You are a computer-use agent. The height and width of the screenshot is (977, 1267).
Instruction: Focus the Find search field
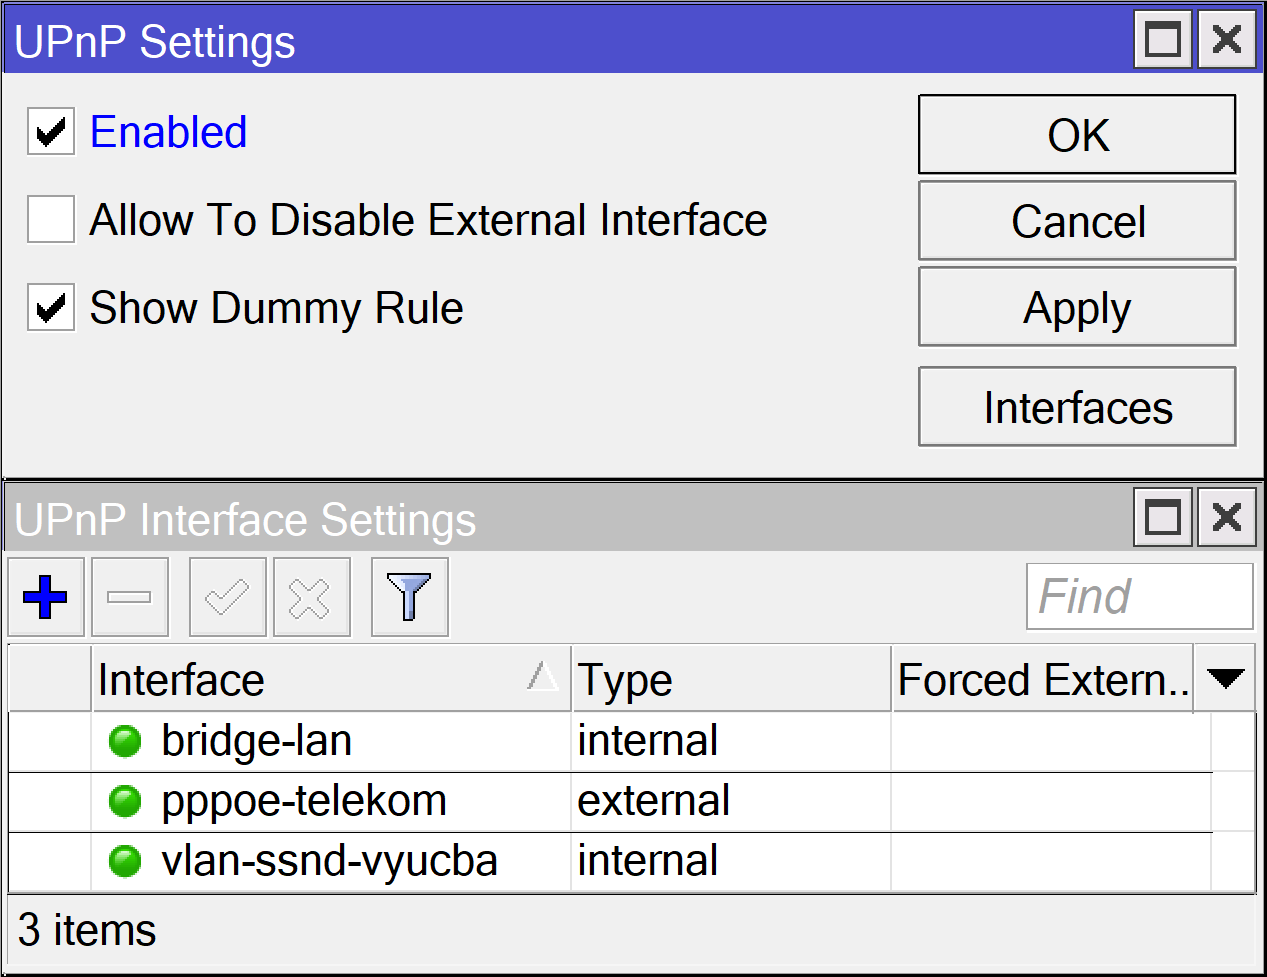(x=1138, y=597)
